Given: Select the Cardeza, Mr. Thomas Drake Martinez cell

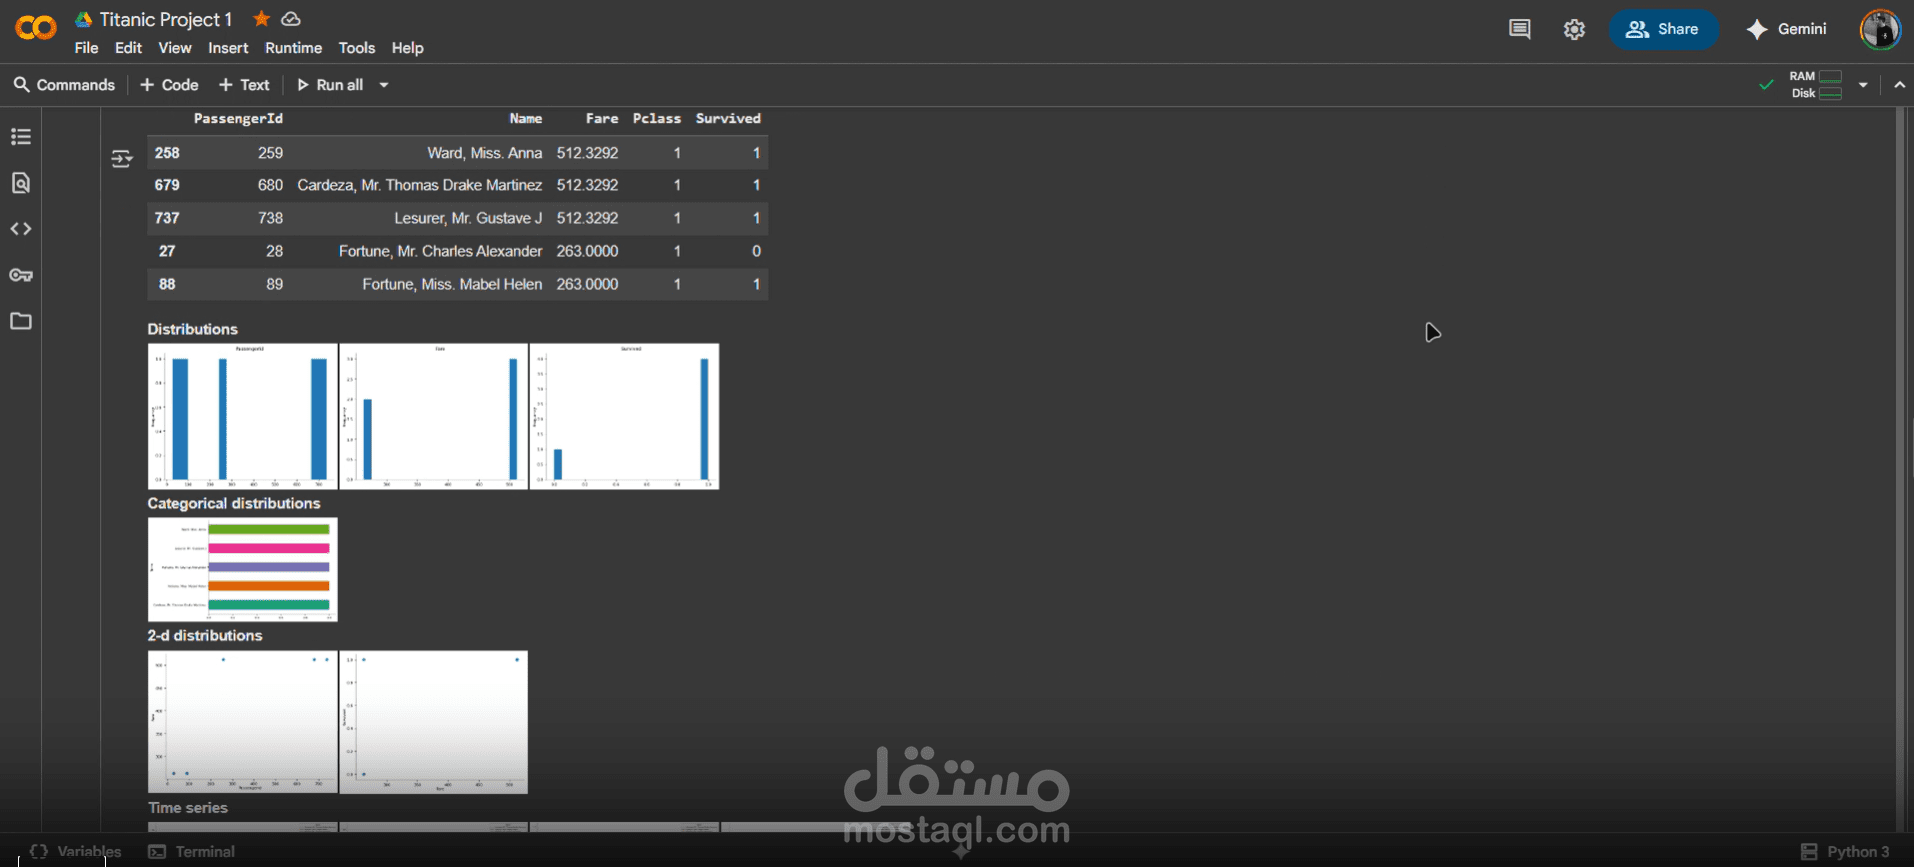Looking at the screenshot, I should click(420, 185).
